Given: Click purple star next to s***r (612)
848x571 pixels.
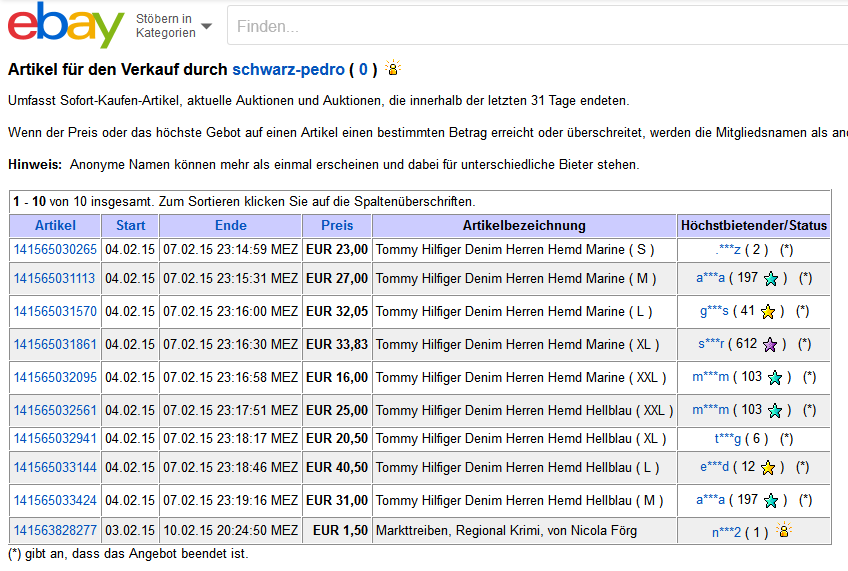Looking at the screenshot, I should click(769, 345).
